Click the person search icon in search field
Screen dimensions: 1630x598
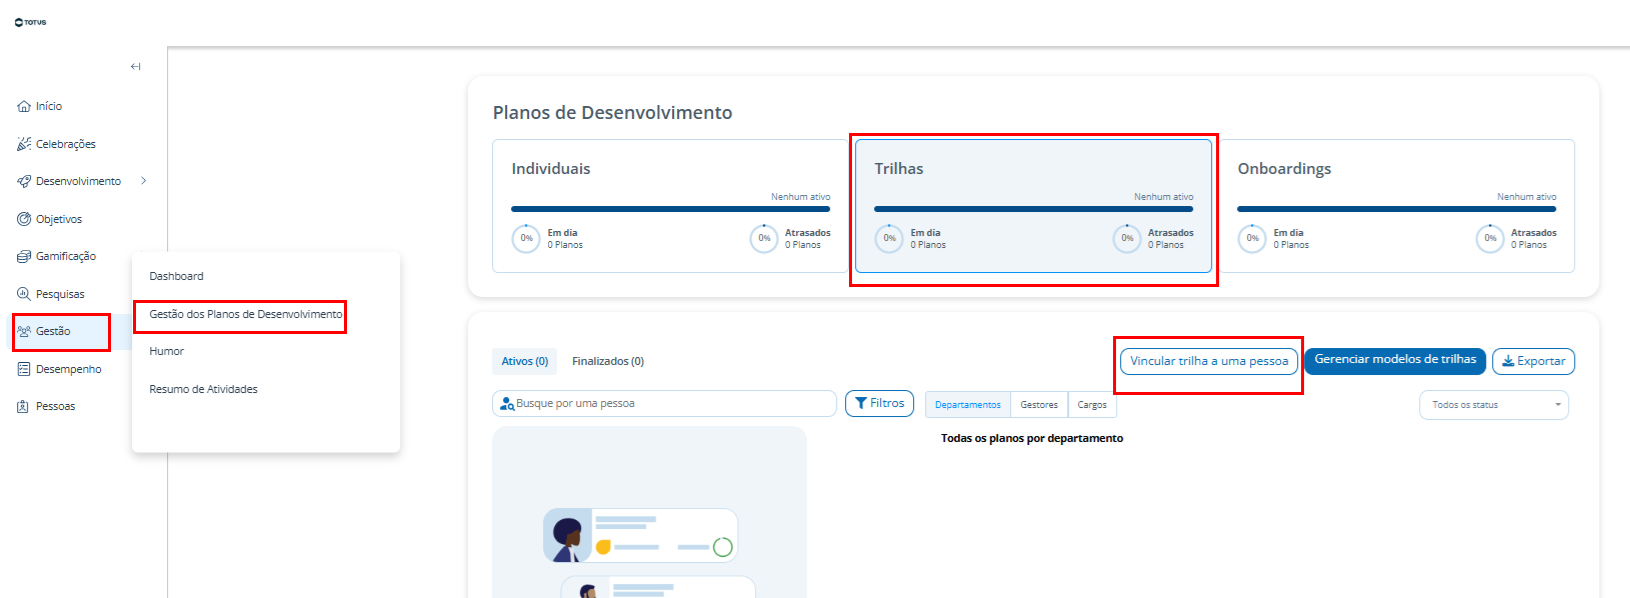(507, 404)
